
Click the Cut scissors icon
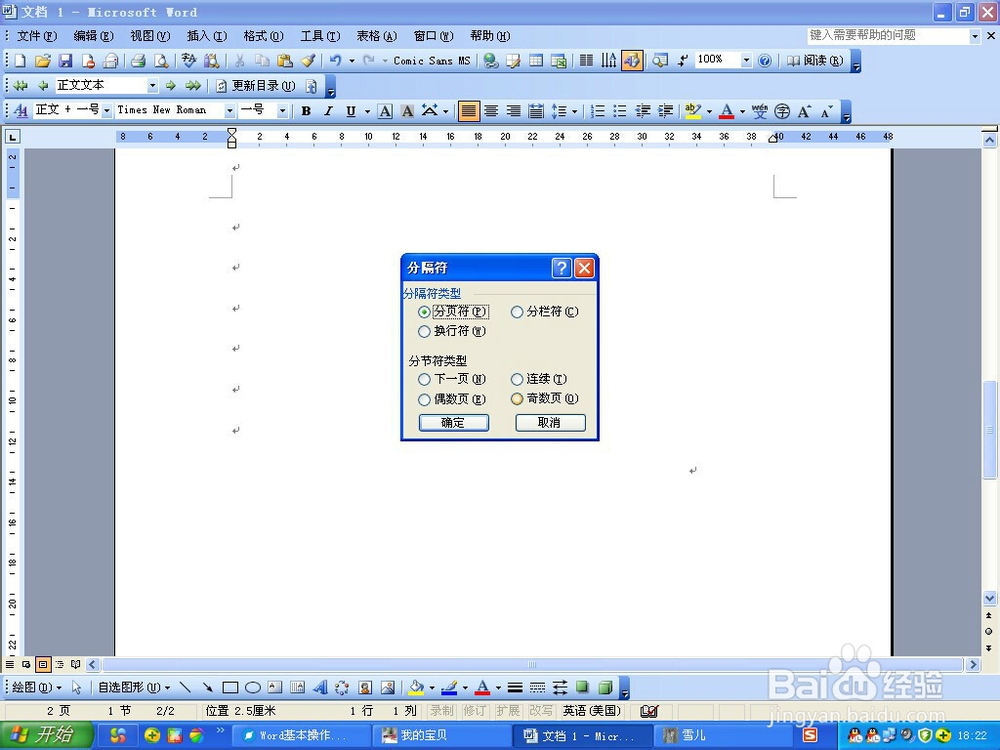(240, 61)
